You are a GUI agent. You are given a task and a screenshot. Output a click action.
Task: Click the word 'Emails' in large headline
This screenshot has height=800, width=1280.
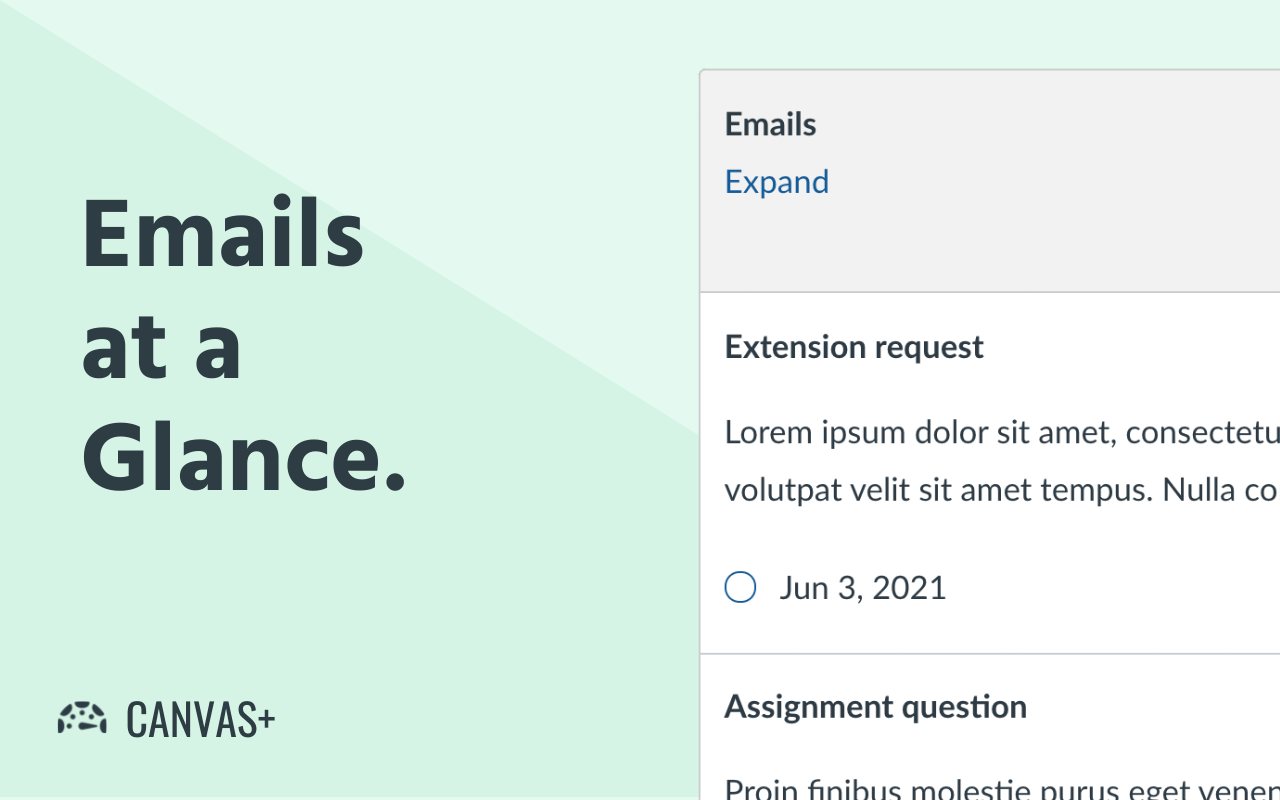tap(223, 233)
